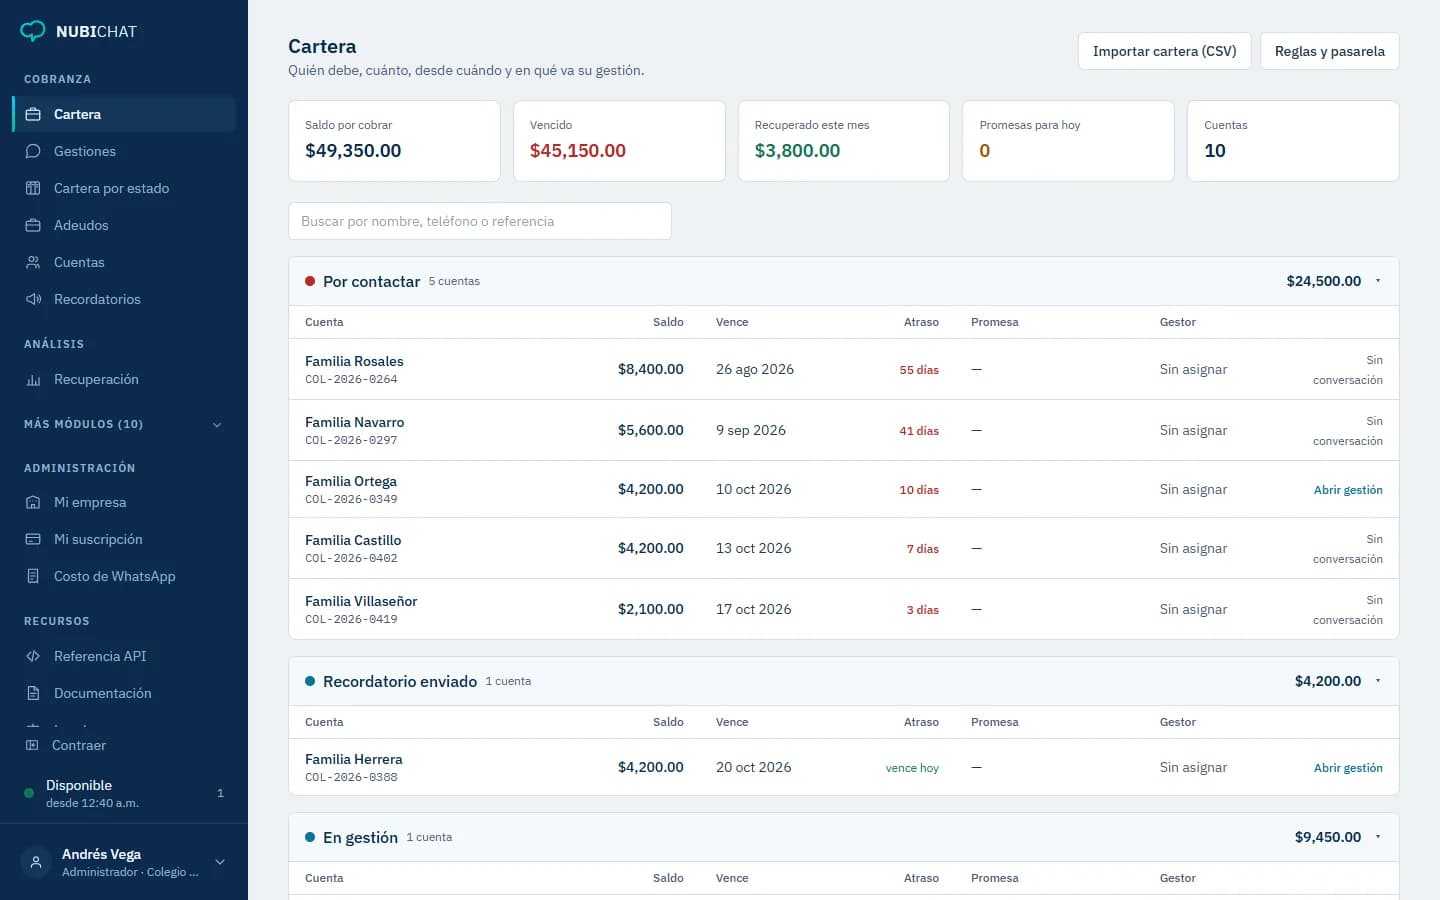Click the Gestiones chat bubble icon
Viewport: 1440px width, 900px height.
pos(33,151)
